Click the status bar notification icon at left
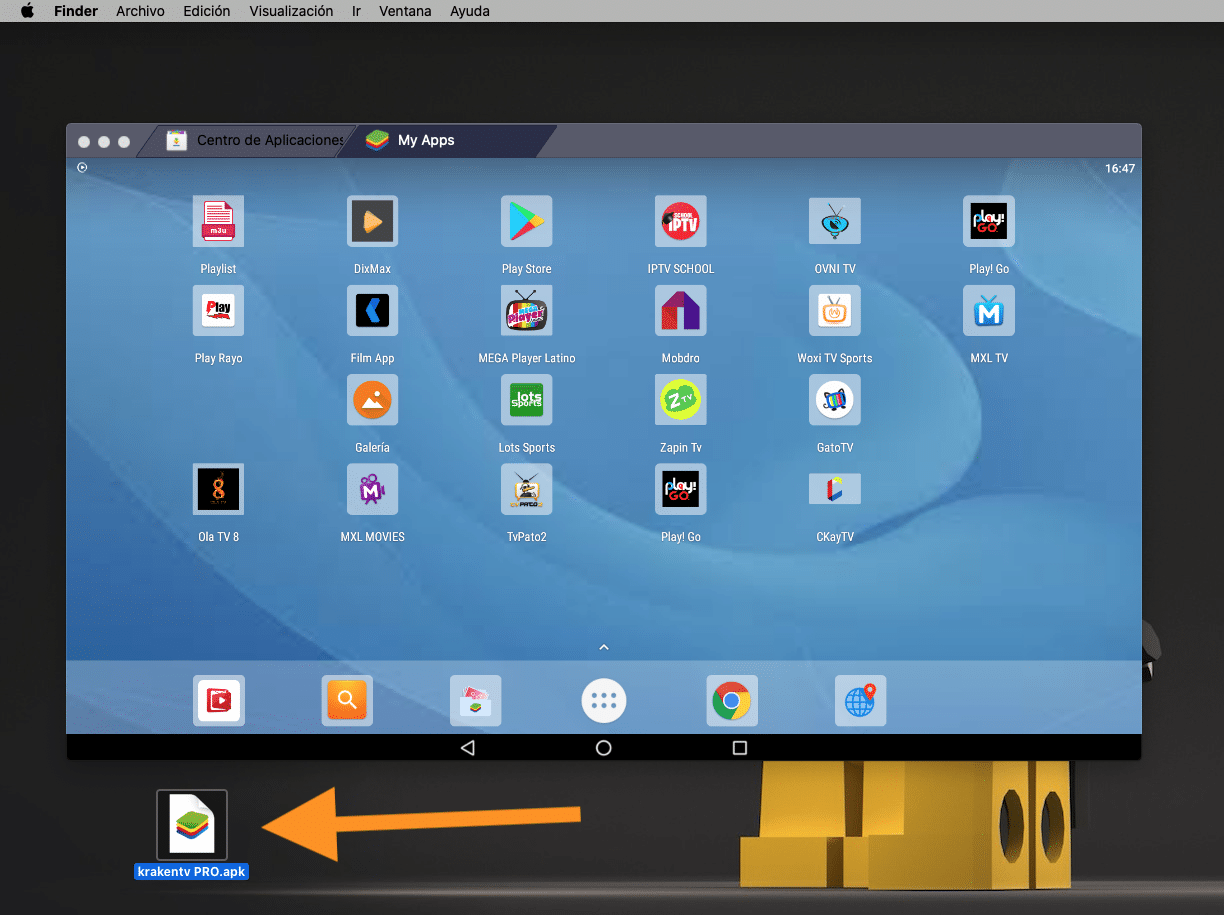The width and height of the screenshot is (1224, 915). pyautogui.click(x=82, y=168)
